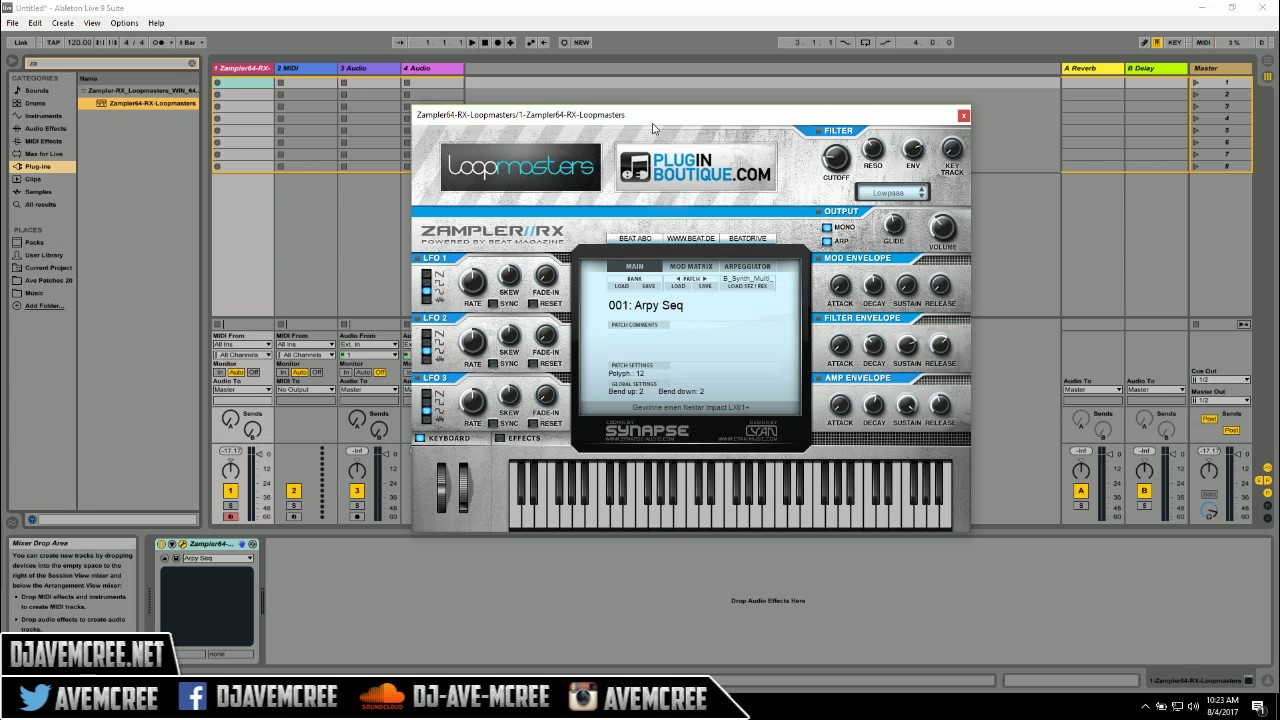The width and height of the screenshot is (1280, 720).
Task: Open the View menu
Action: [92, 23]
